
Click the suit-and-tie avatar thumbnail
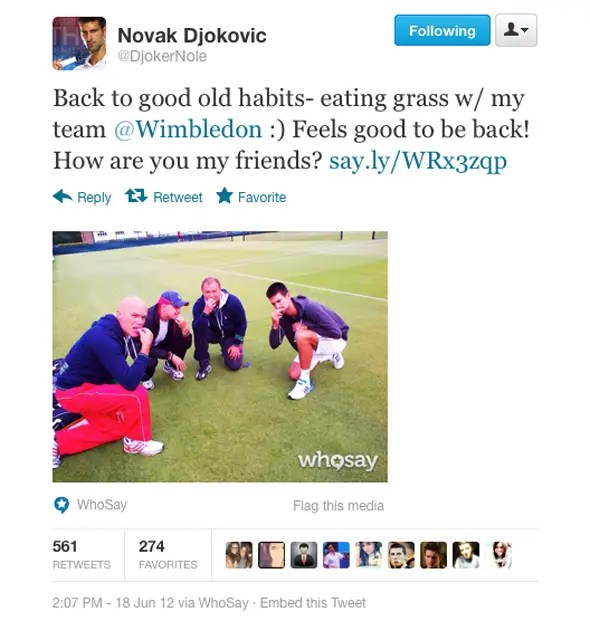point(304,555)
